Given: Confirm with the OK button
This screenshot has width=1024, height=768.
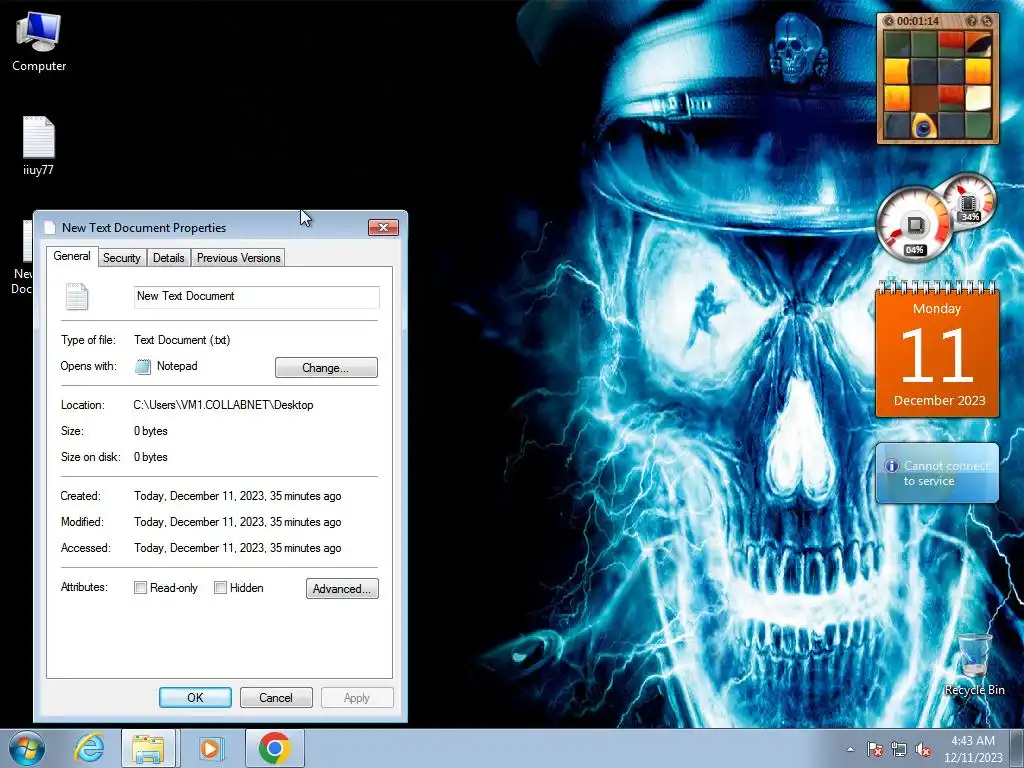Looking at the screenshot, I should [195, 697].
